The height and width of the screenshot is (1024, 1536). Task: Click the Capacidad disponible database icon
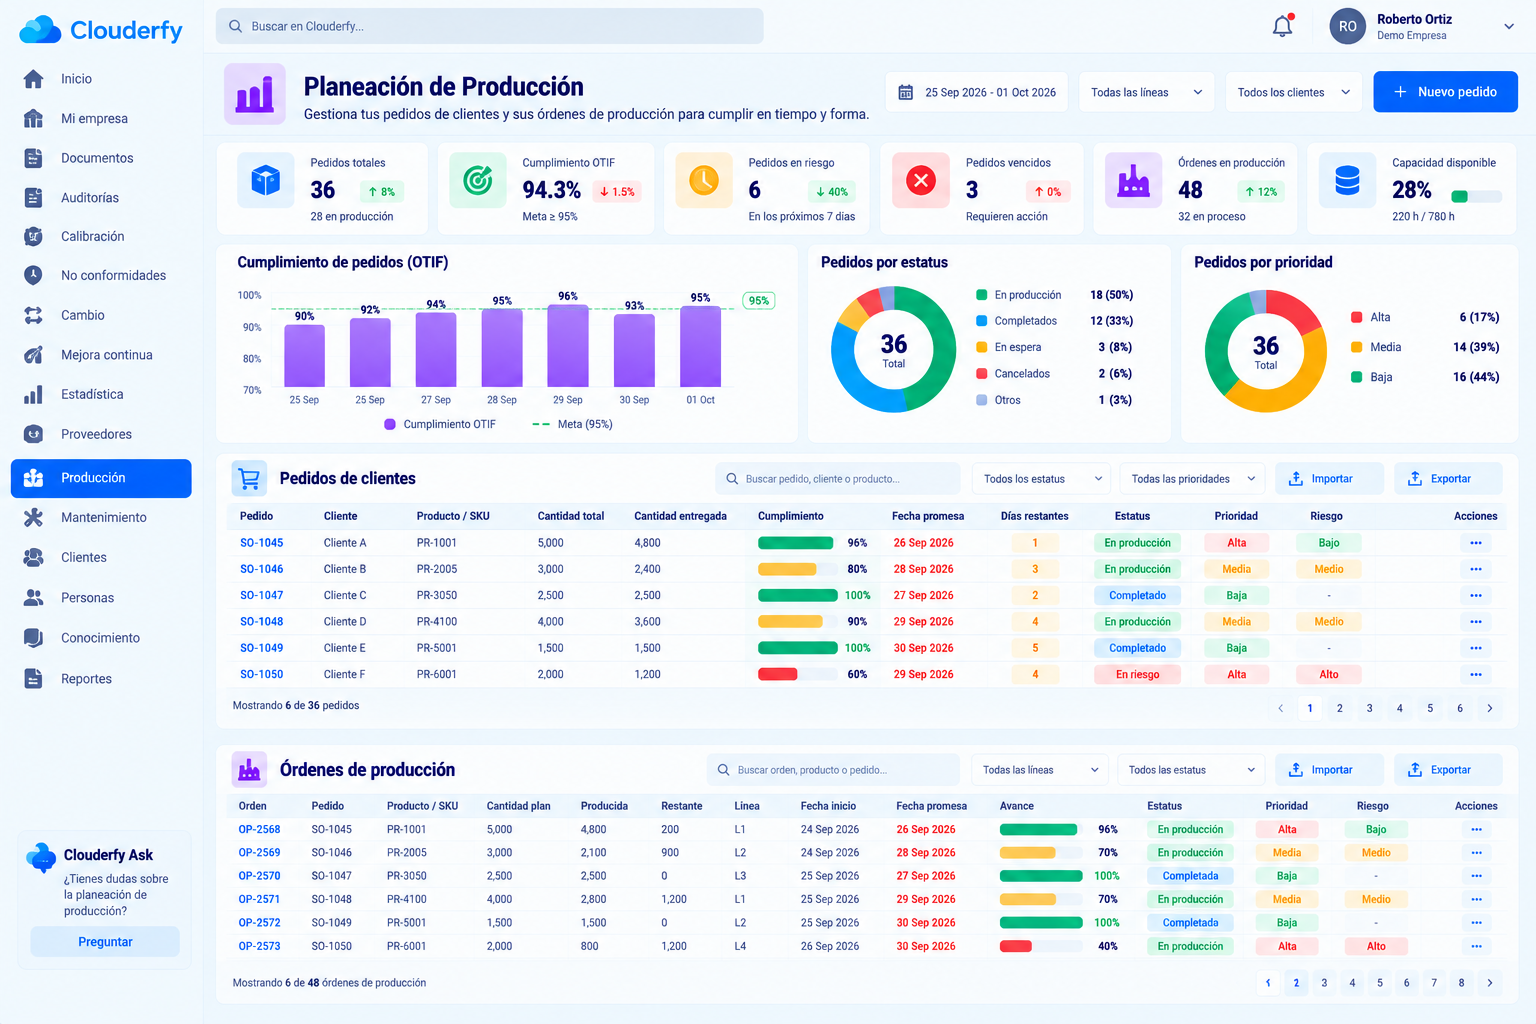tap(1348, 180)
